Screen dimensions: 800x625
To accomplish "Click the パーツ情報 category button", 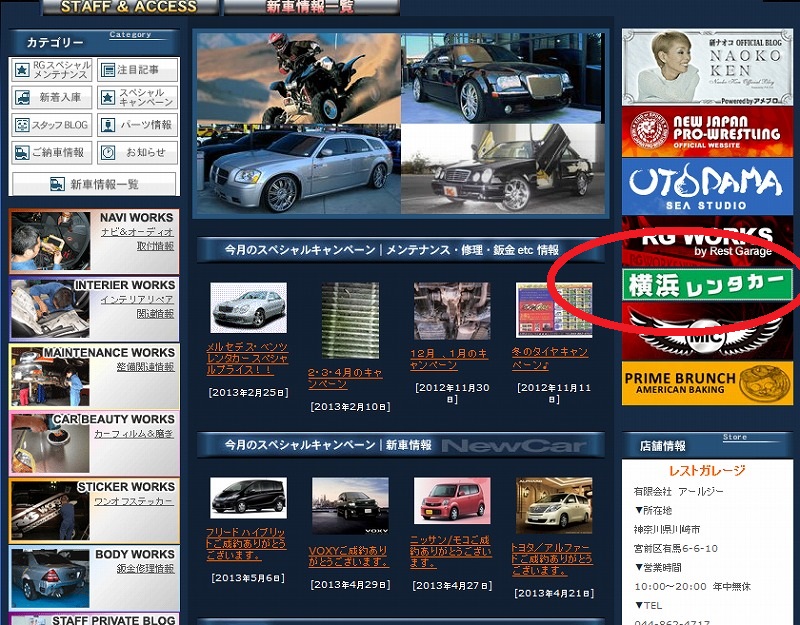I will (137, 126).
